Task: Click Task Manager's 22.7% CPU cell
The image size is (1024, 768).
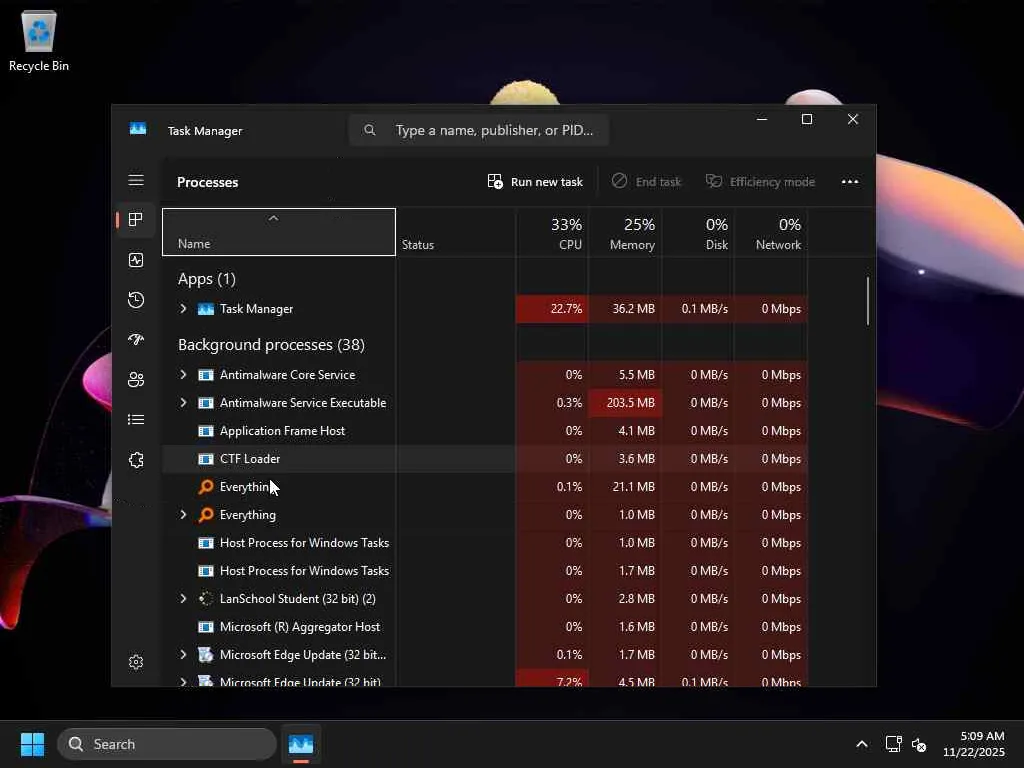Action: (x=552, y=308)
